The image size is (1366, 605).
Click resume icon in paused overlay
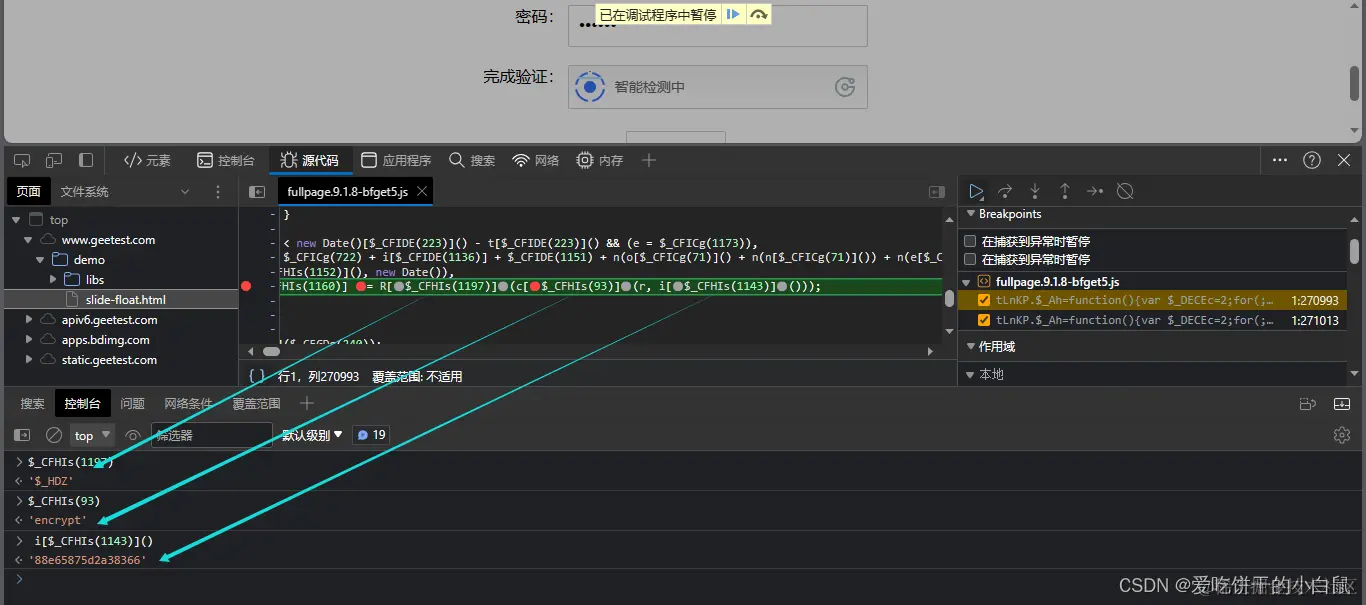tap(733, 14)
